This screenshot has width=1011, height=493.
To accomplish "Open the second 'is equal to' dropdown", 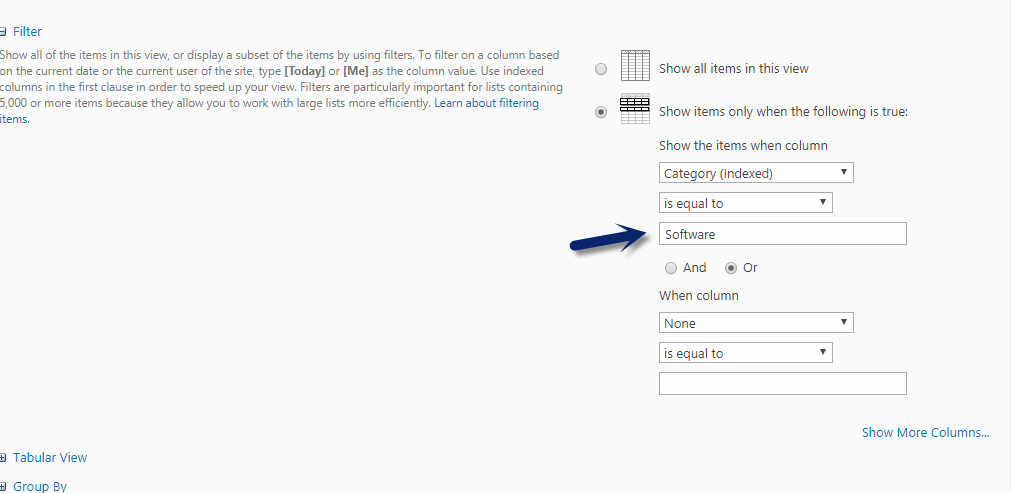I will coord(745,353).
